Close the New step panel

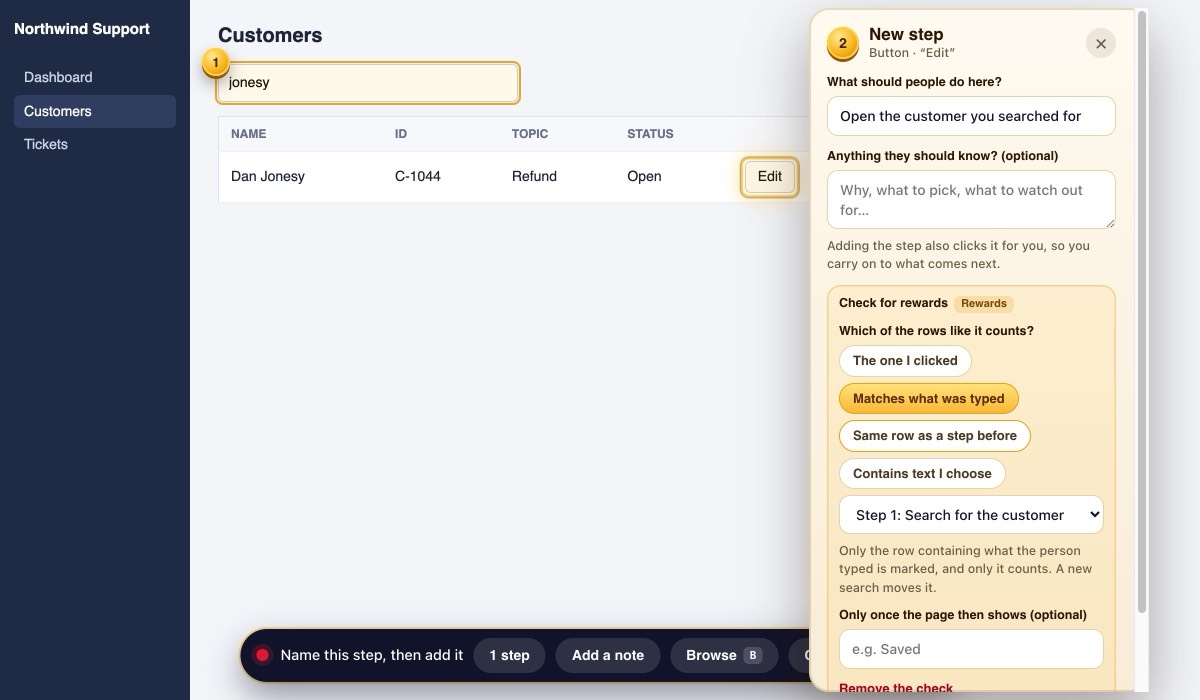click(x=1100, y=44)
